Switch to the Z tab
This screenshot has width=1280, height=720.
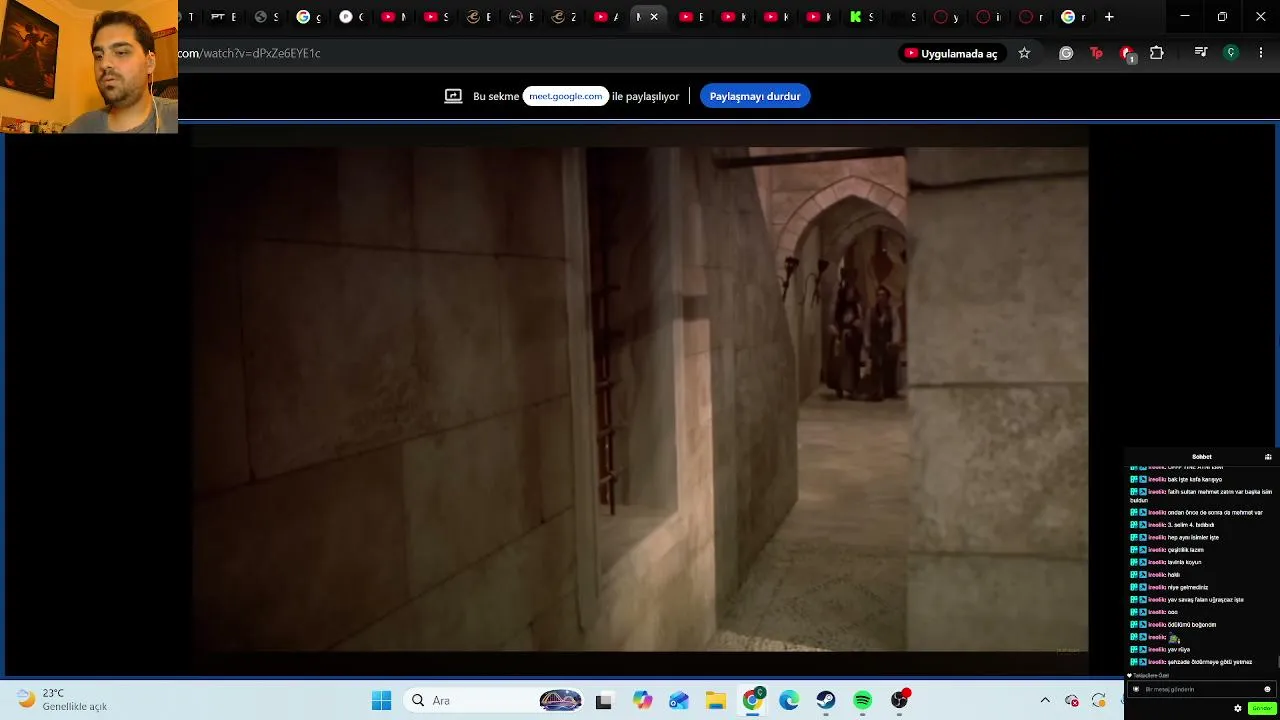[x=564, y=17]
